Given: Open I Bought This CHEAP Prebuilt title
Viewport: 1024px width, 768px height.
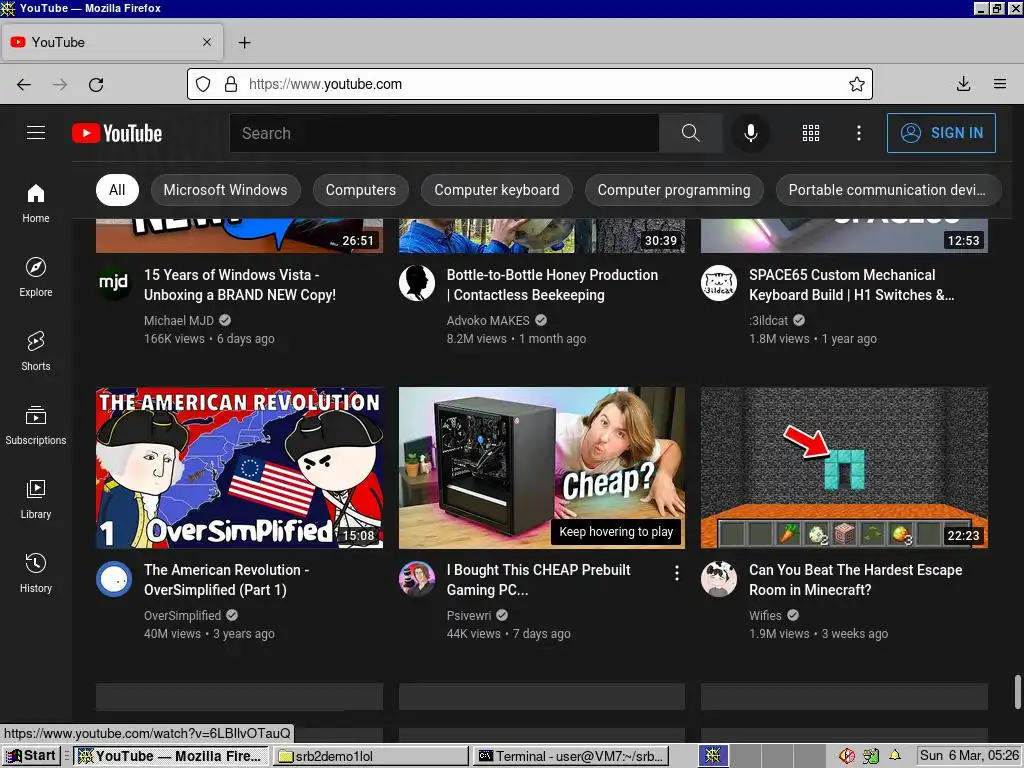Looking at the screenshot, I should click(x=538, y=580).
